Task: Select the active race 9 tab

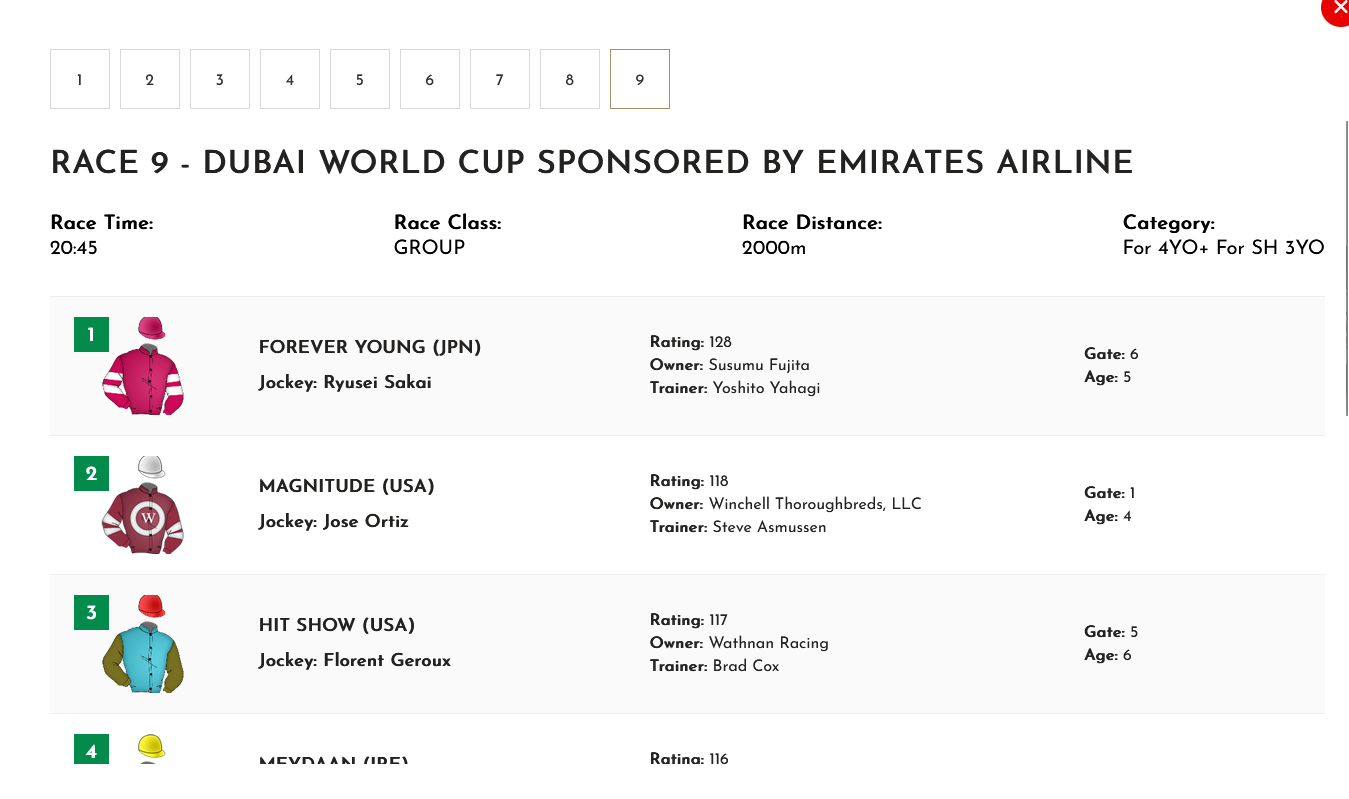Action: [640, 79]
